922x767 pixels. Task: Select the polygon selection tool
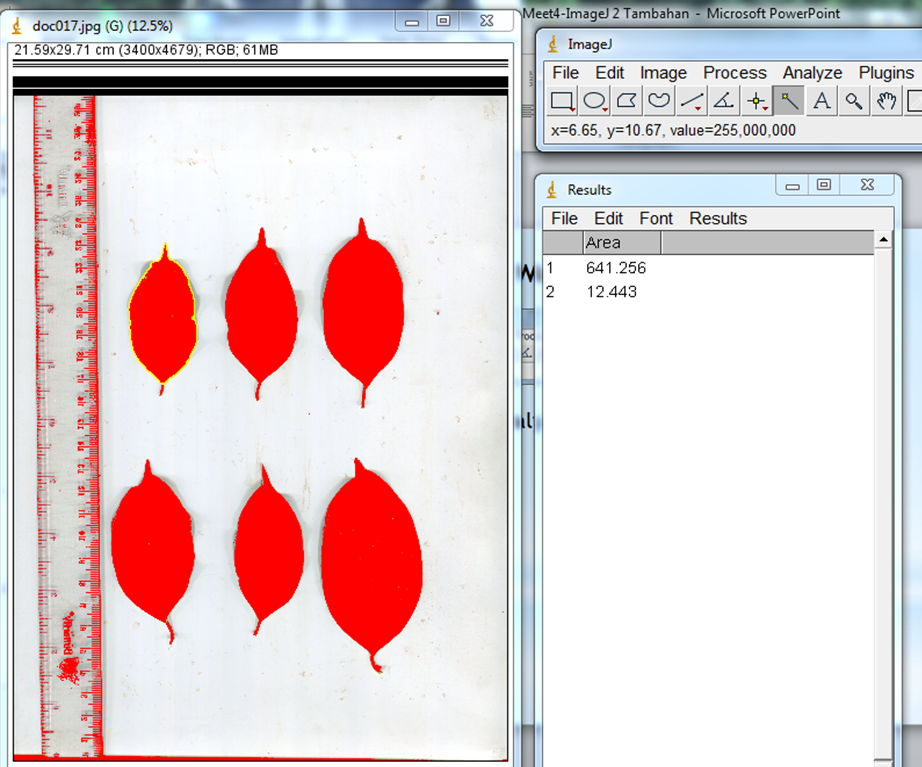[x=624, y=101]
